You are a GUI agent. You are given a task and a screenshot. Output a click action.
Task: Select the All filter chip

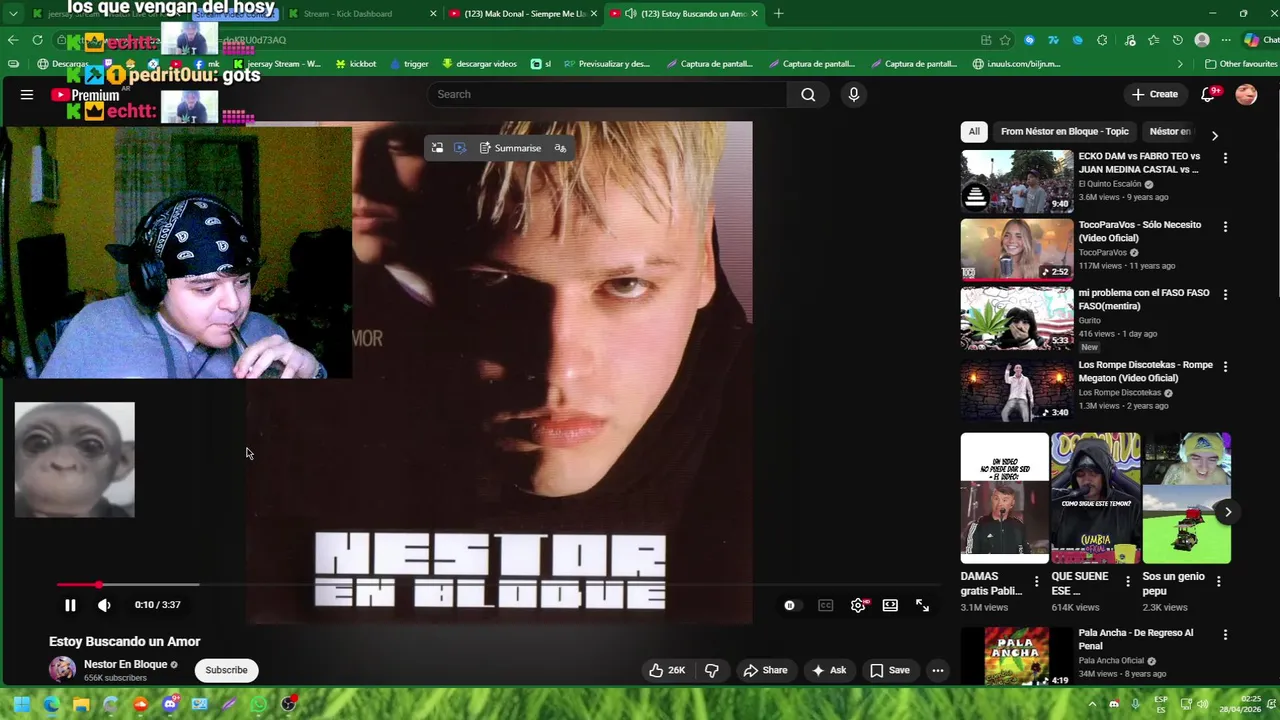(x=973, y=131)
